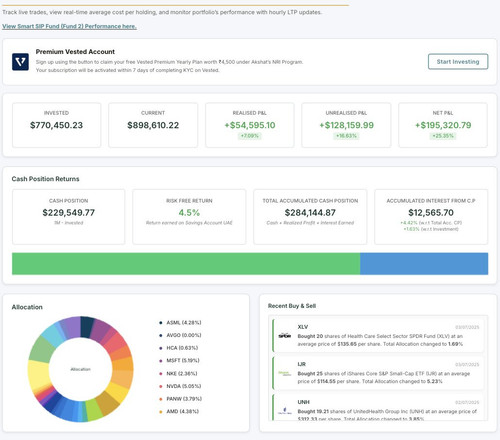Image resolution: width=500 pixels, height=440 pixels.
Task: Click the +16.63% unrealised percentage badge
Action: [346, 136]
